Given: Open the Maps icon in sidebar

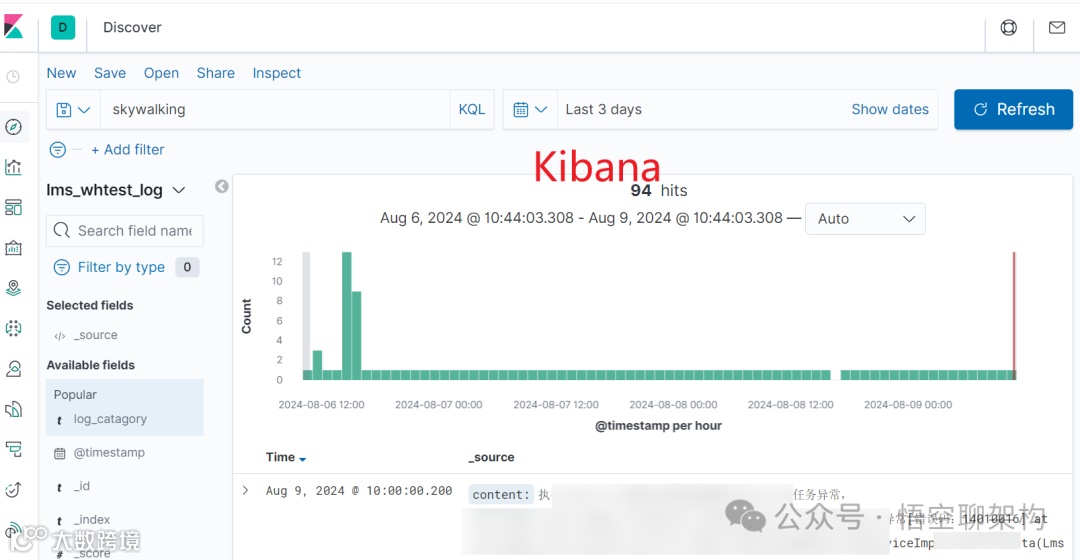Looking at the screenshot, I should pos(14,288).
